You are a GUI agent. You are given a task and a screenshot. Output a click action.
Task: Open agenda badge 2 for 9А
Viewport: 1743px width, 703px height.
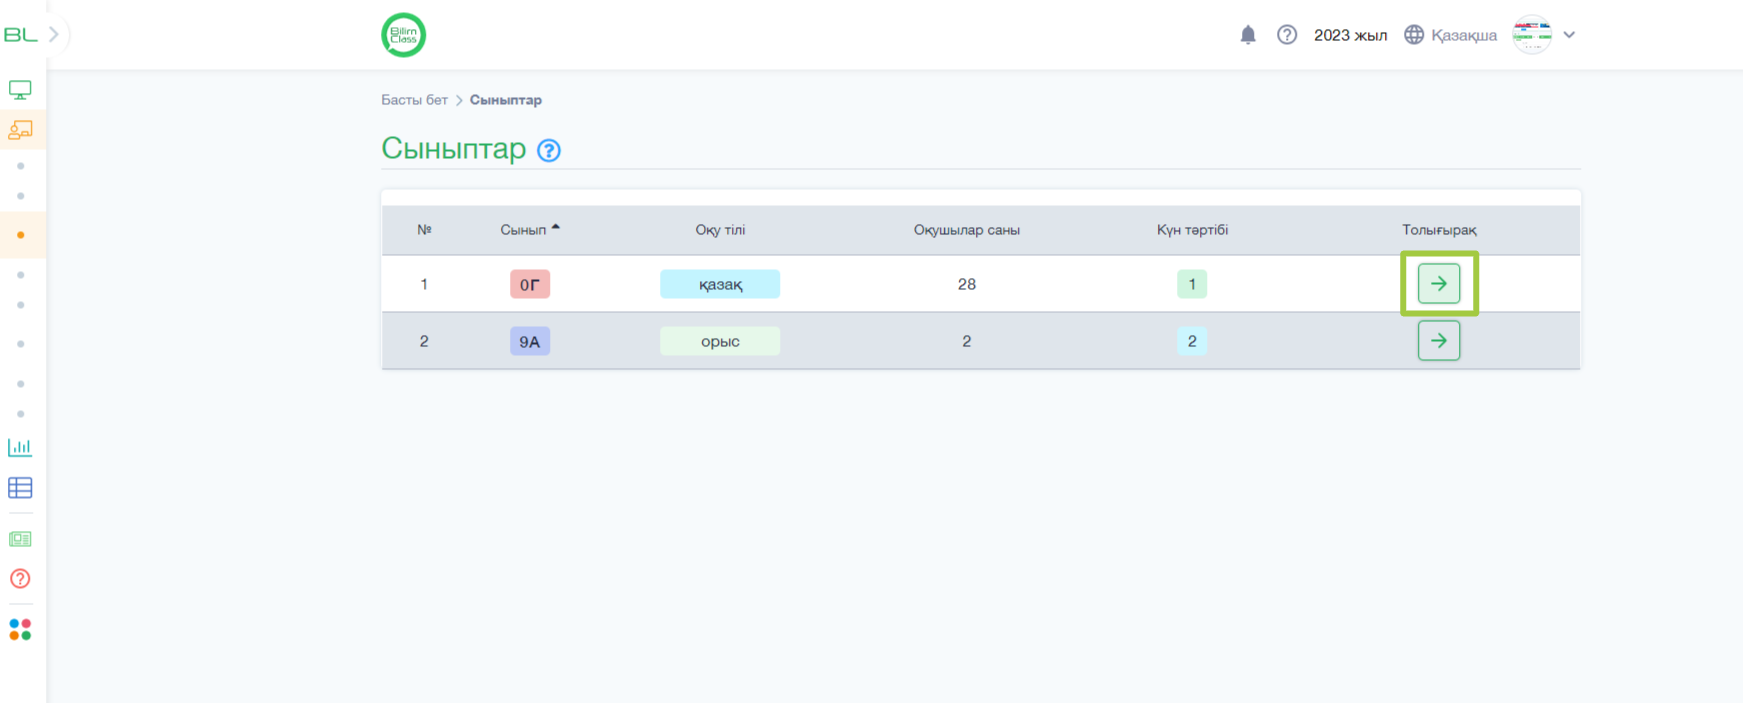pyautogui.click(x=1192, y=341)
